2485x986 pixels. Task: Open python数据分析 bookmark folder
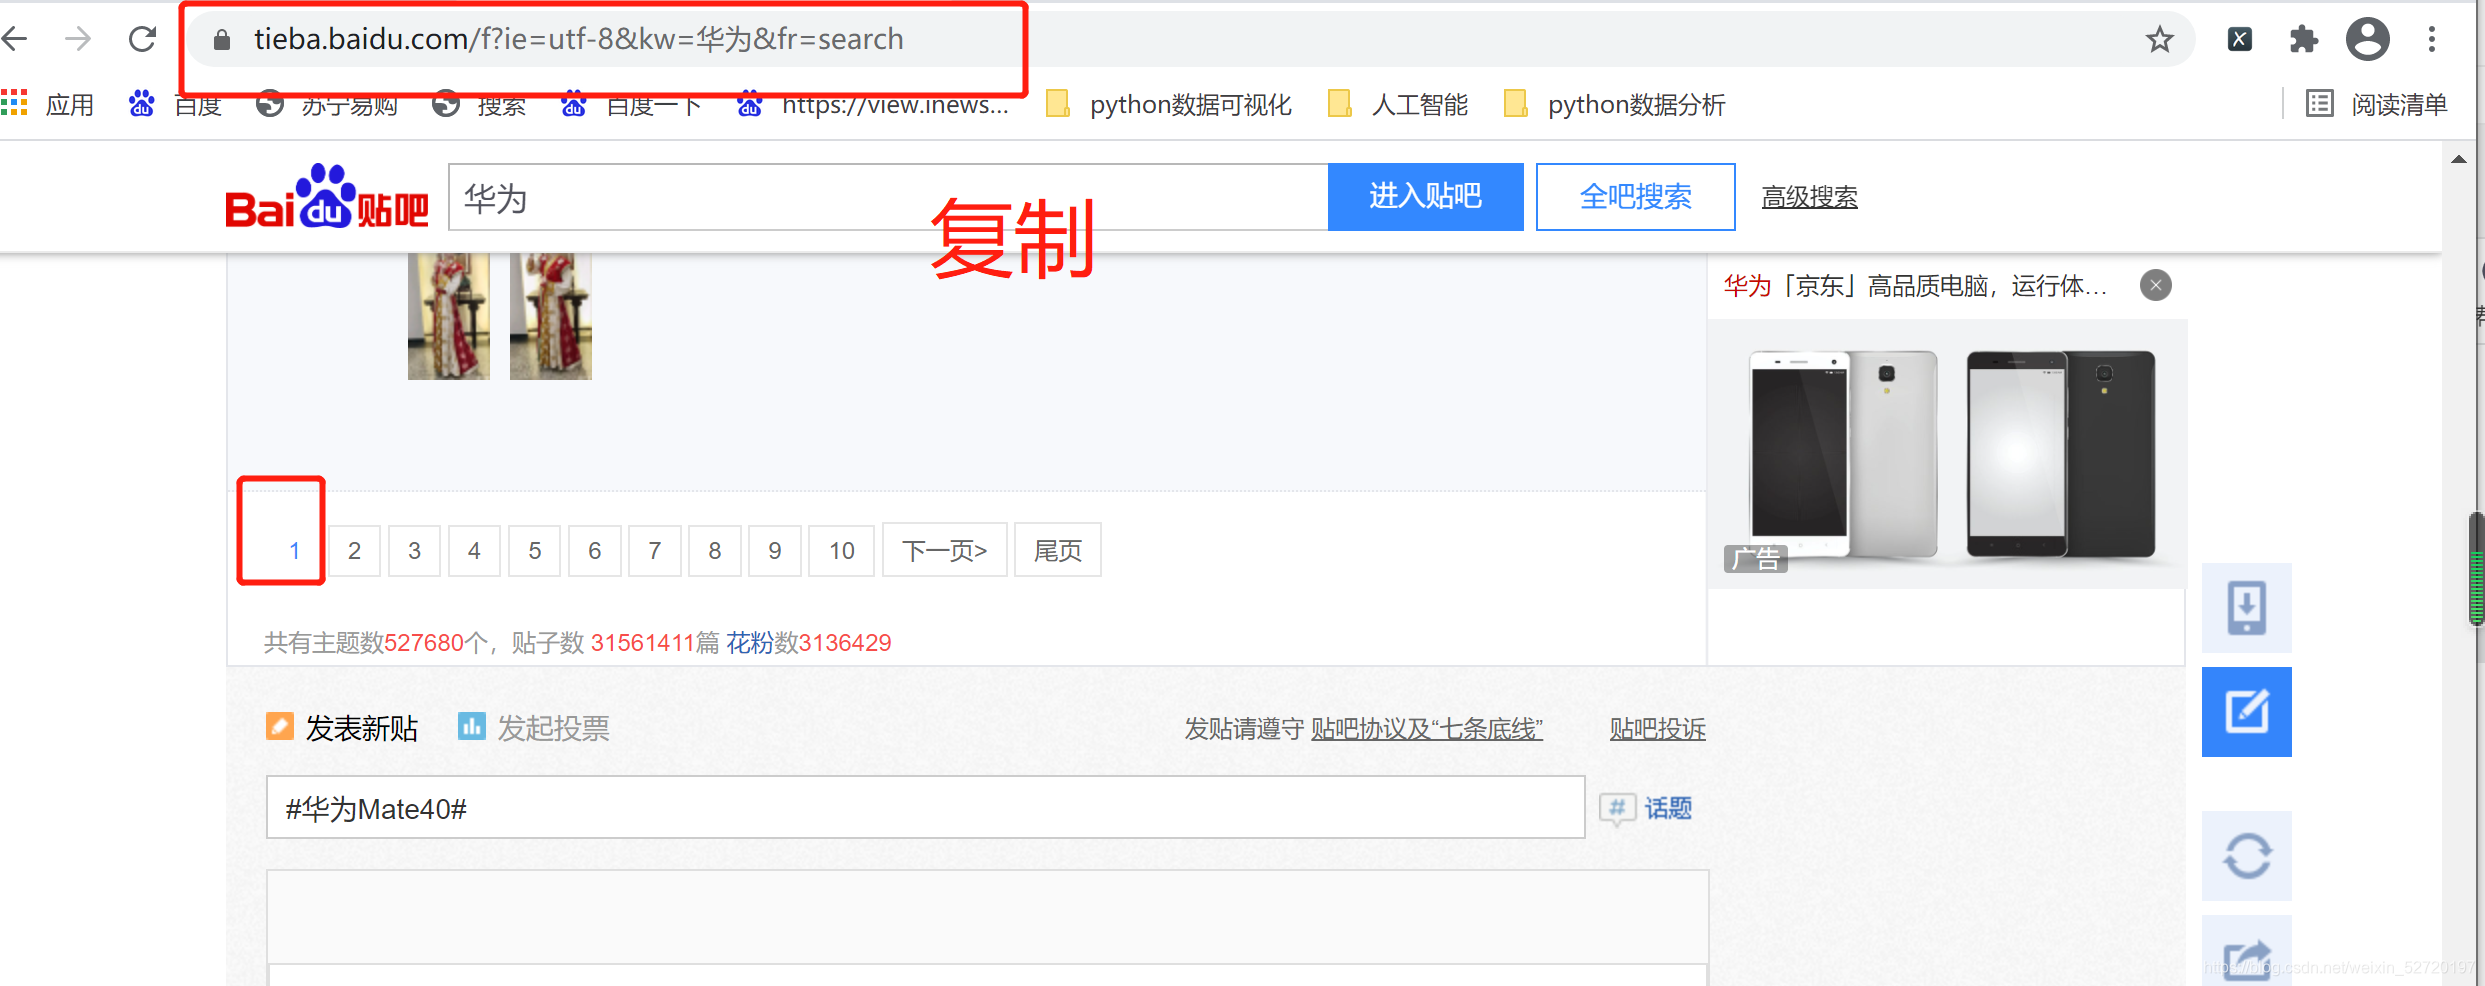1614,104
